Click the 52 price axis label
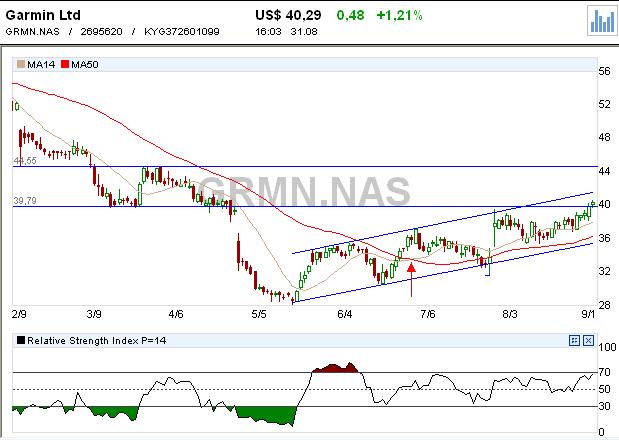 pyautogui.click(x=604, y=104)
